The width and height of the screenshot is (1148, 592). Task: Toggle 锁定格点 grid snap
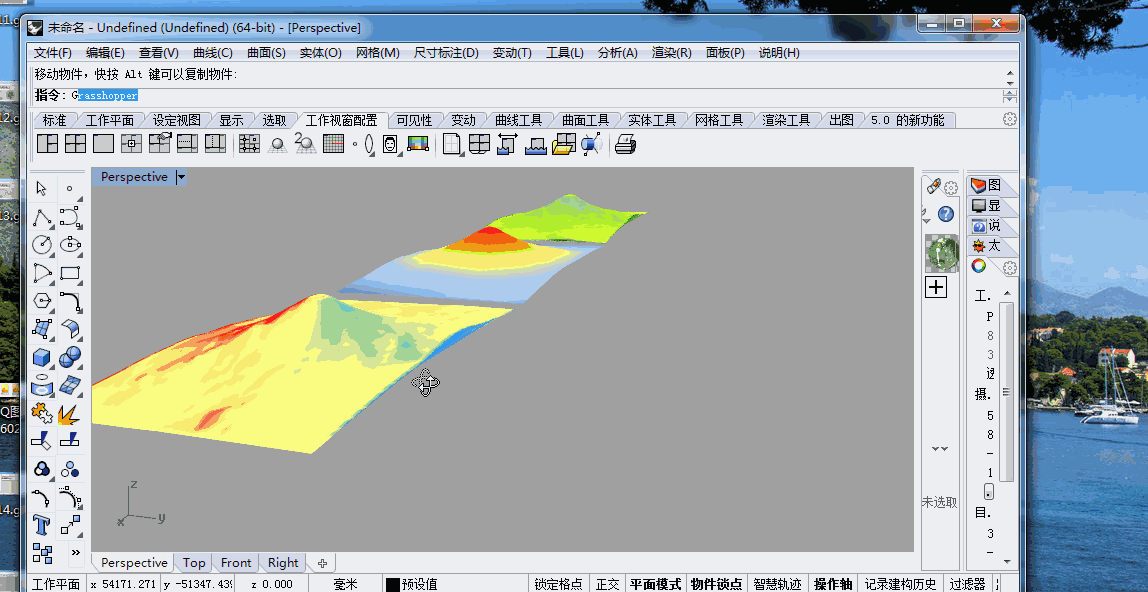point(559,584)
